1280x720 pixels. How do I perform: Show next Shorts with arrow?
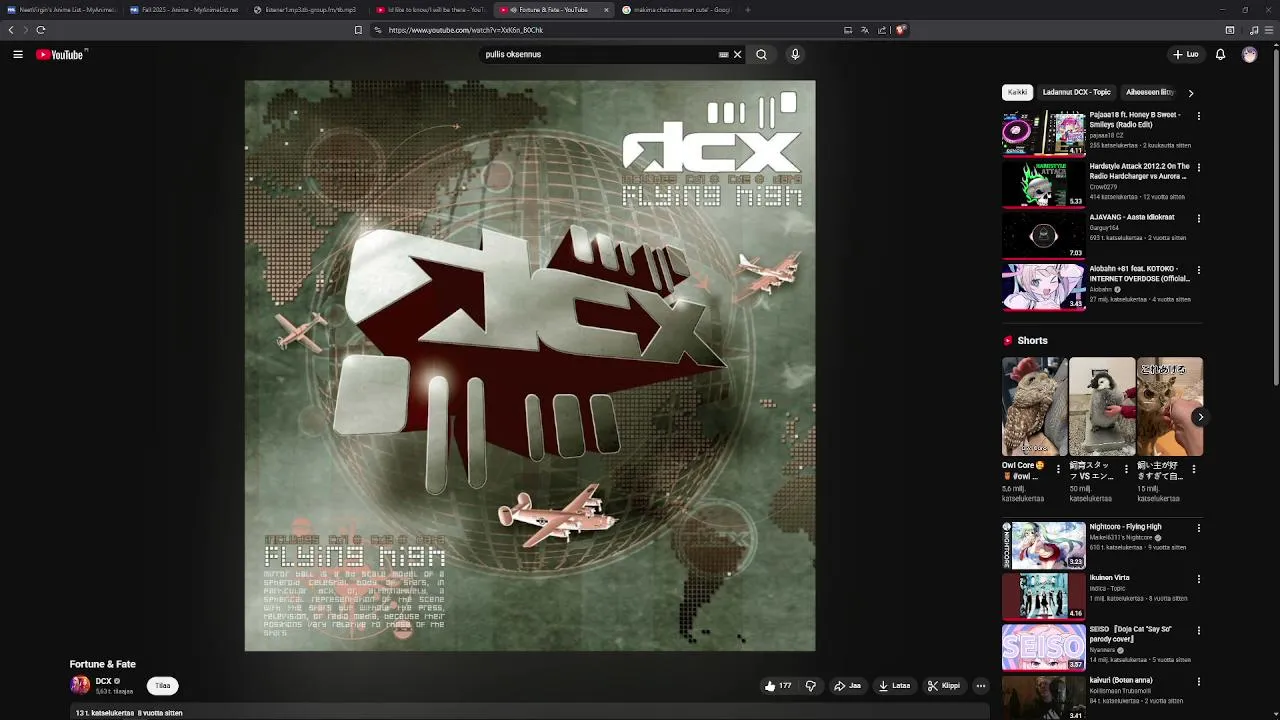click(1200, 417)
